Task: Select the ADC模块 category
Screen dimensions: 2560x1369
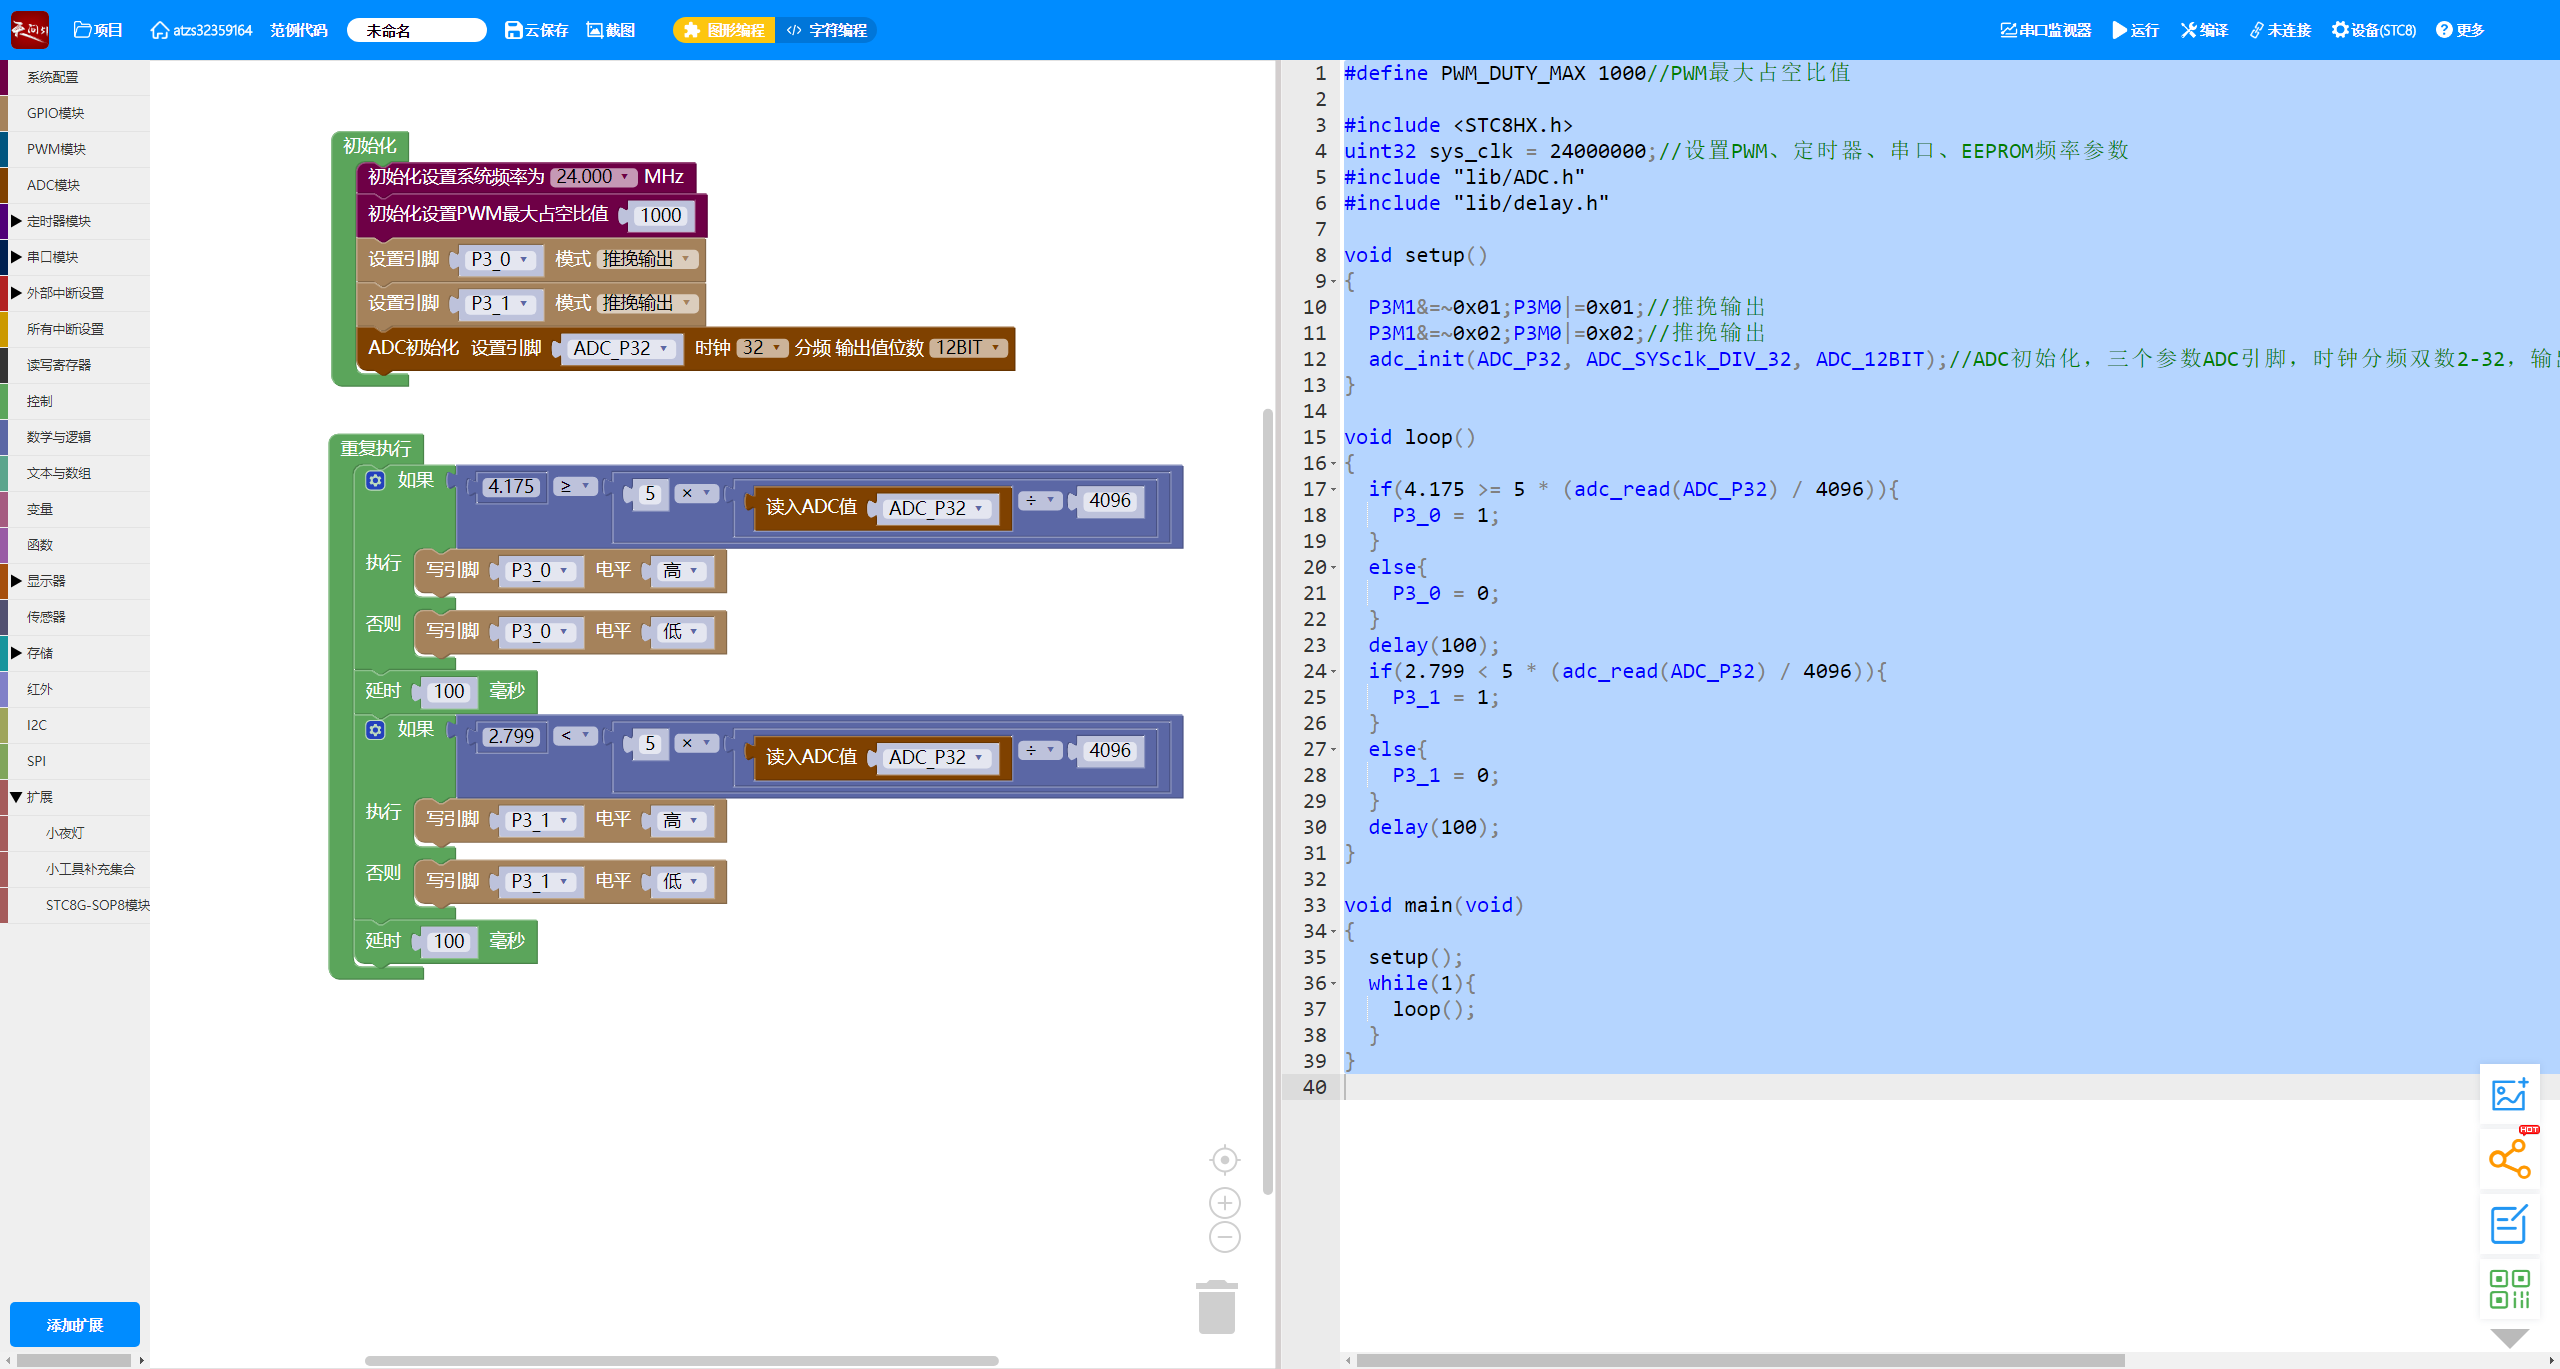Action: click(75, 185)
